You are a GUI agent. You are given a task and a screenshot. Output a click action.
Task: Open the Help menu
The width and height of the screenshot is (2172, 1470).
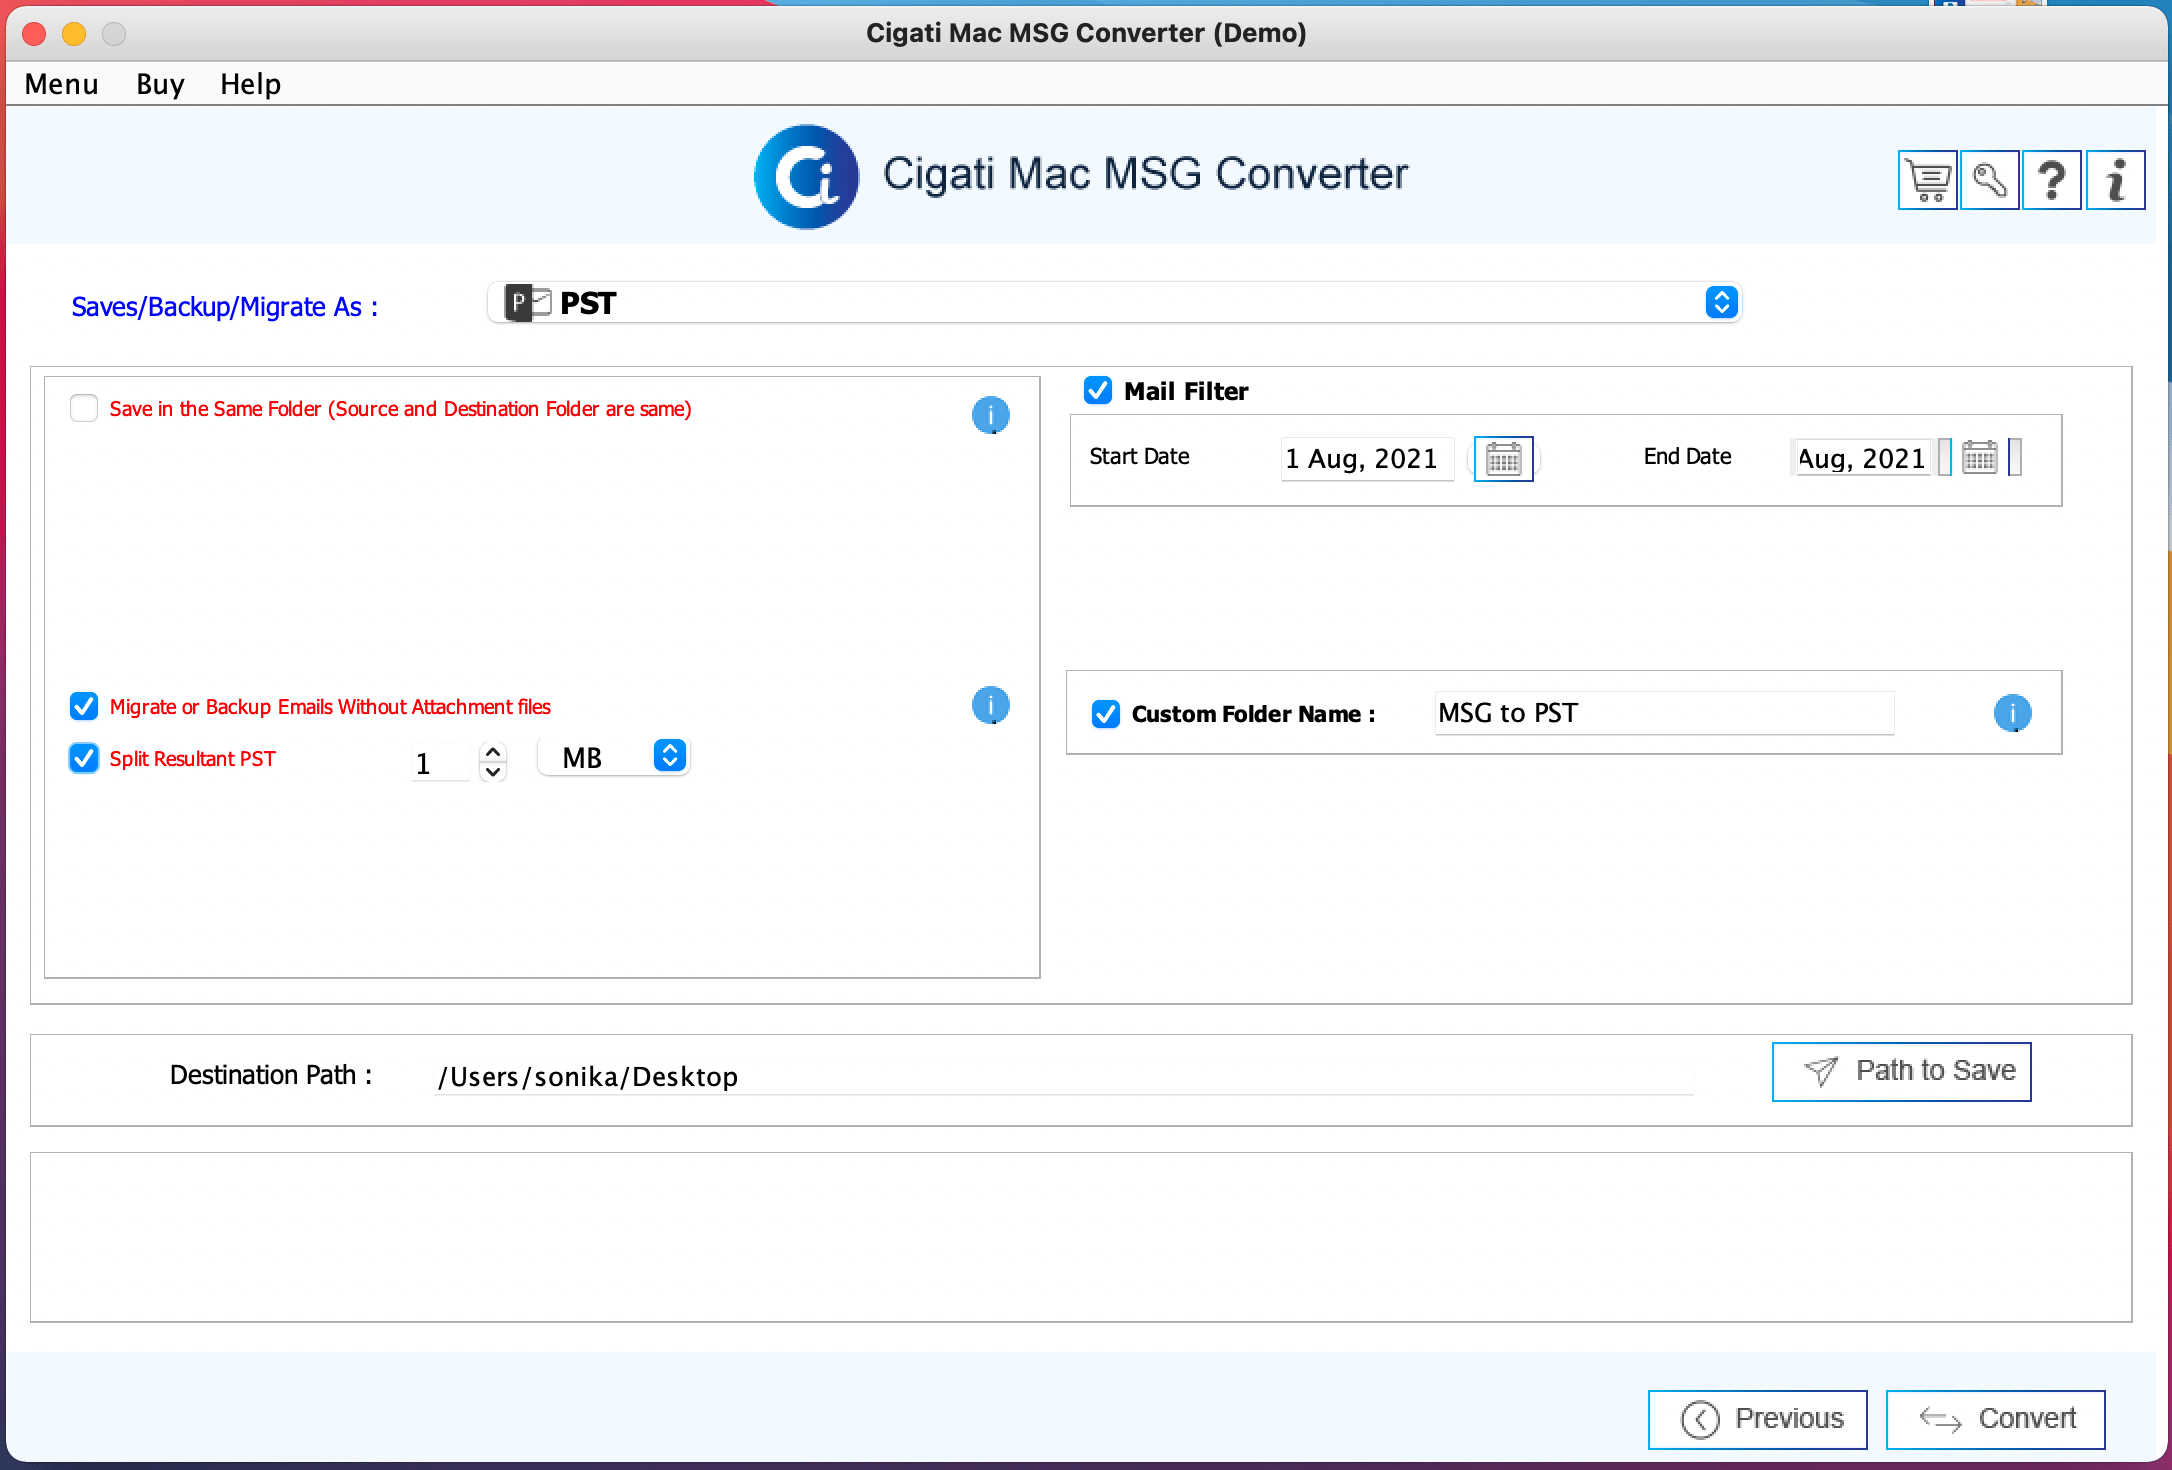point(250,84)
